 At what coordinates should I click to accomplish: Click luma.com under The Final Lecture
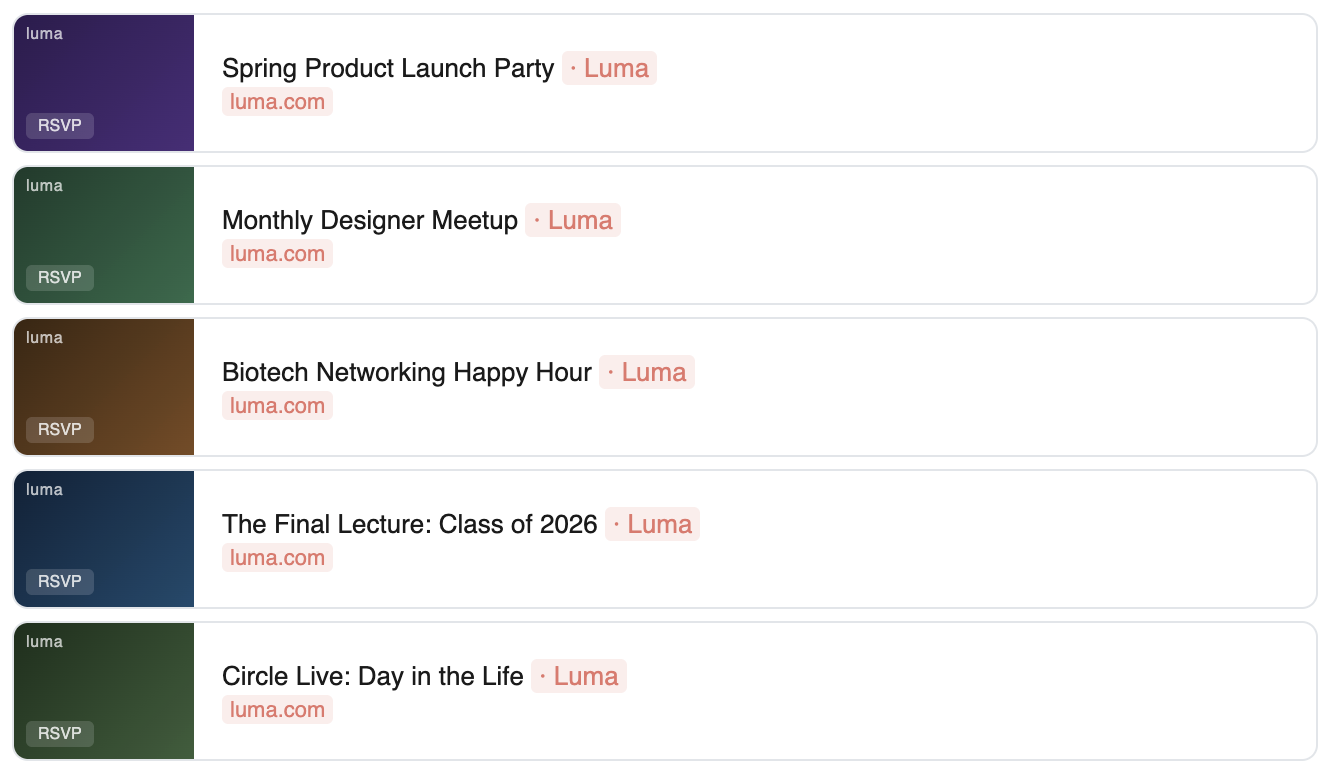click(277, 558)
